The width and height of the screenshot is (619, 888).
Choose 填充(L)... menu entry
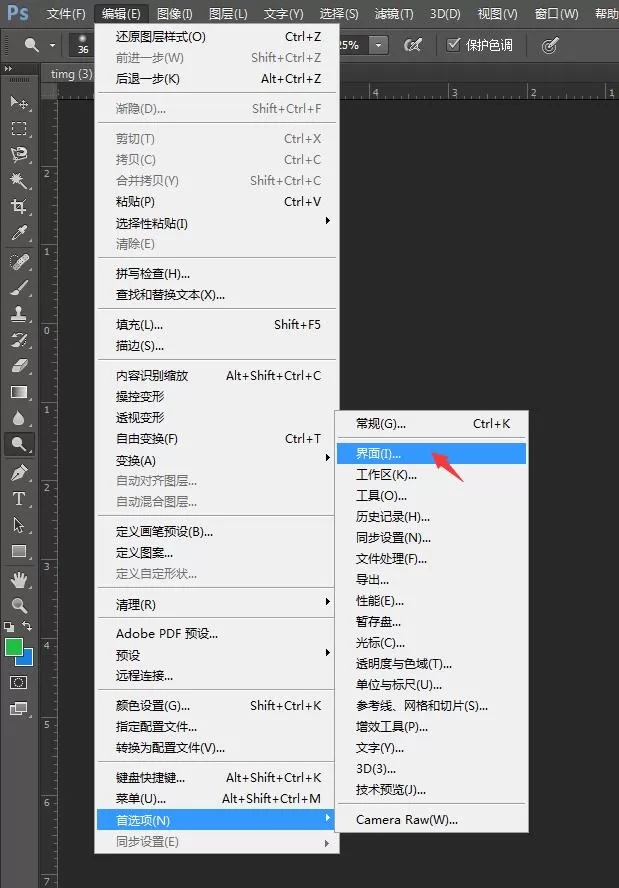217,325
